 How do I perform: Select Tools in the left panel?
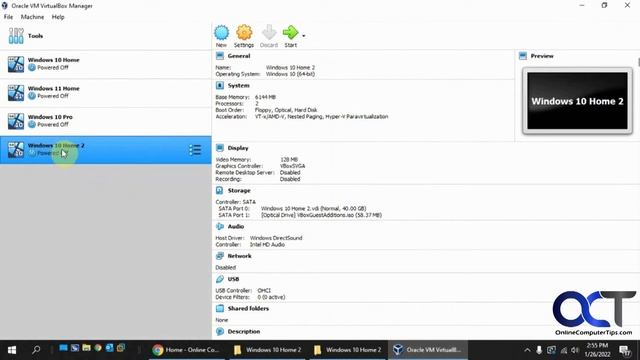[106, 36]
